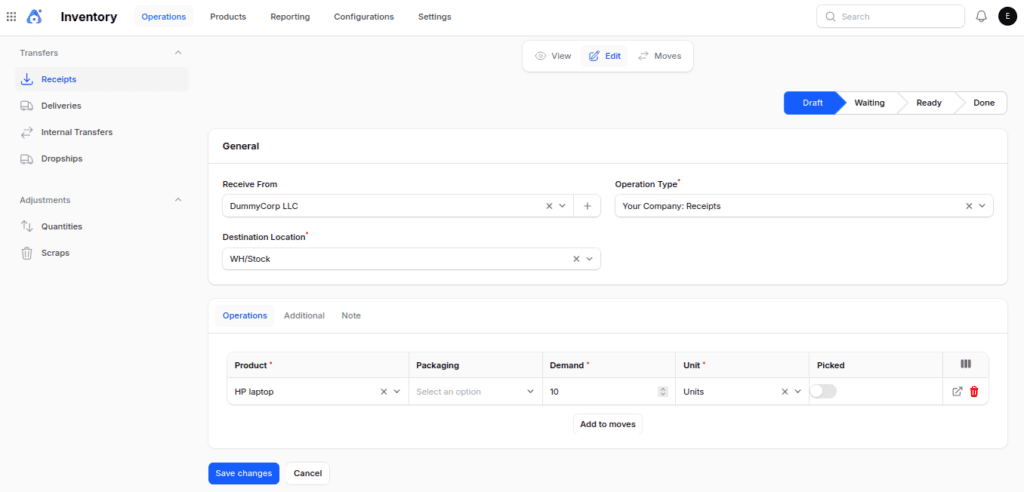Open the table column chooser icon
Image resolution: width=1024 pixels, height=492 pixels.
point(966,364)
